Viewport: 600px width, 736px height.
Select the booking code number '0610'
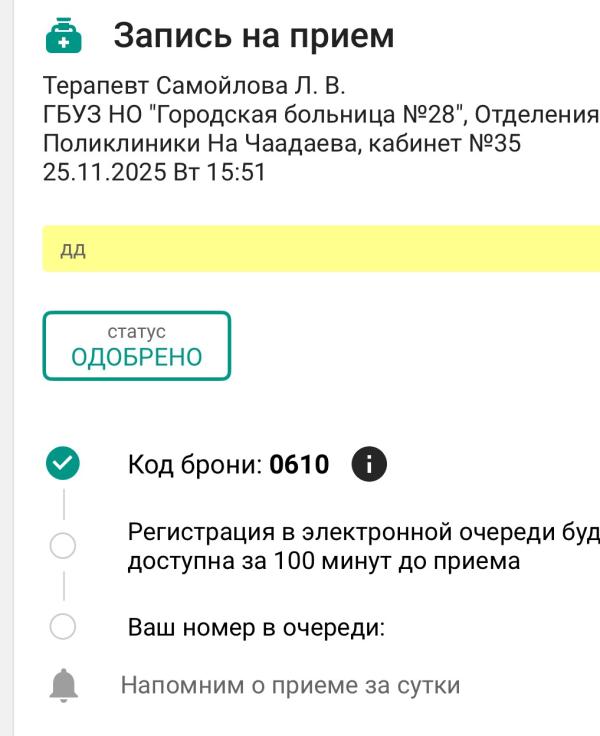click(300, 465)
